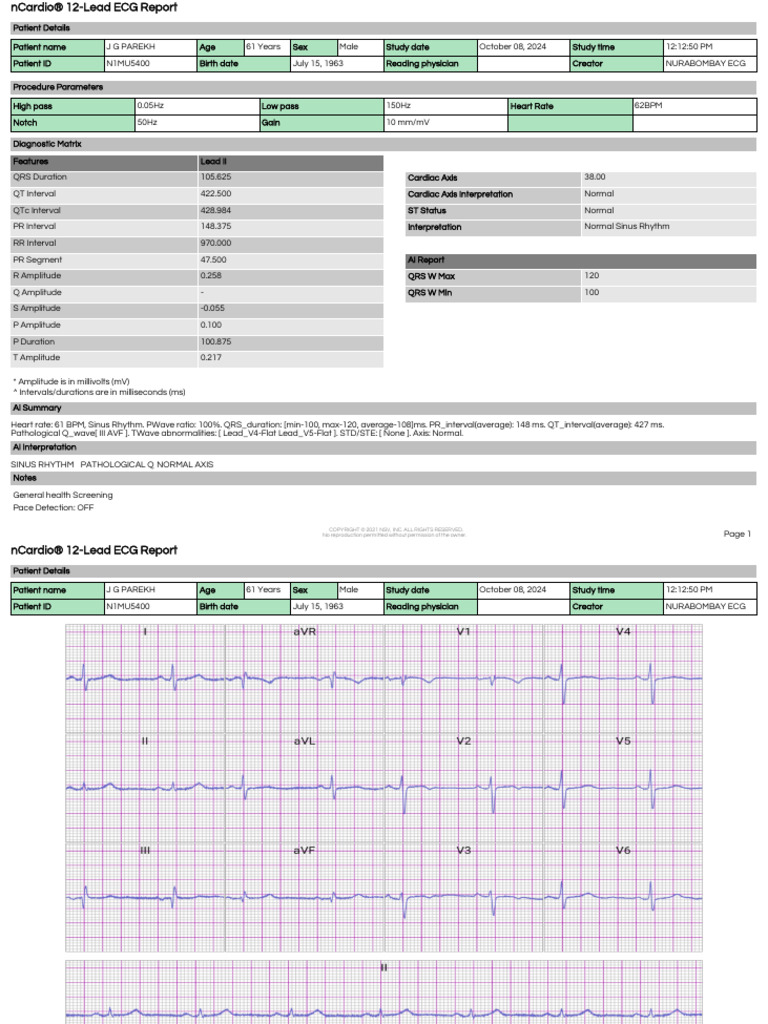The image size is (768, 1024).
Task: Click the SINUS RHYTHM interpretation text
Action: pyautogui.click(x=42, y=464)
